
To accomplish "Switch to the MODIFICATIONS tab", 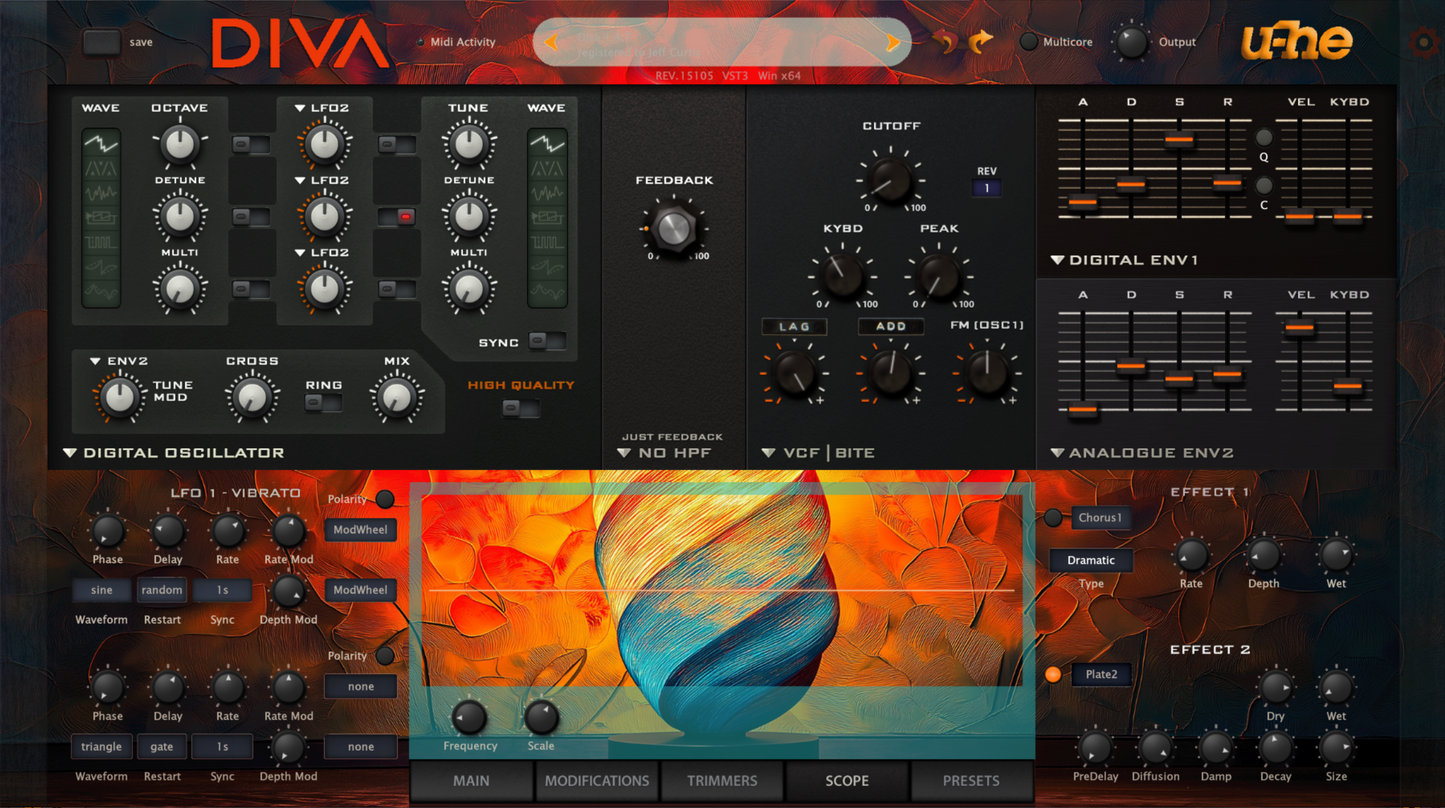I will click(597, 781).
